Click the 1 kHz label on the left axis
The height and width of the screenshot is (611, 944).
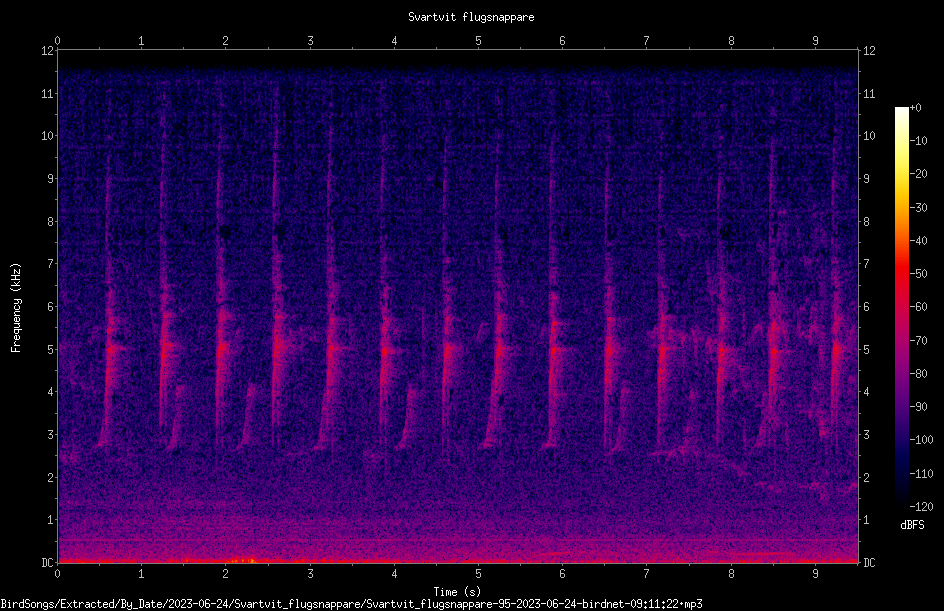51,520
